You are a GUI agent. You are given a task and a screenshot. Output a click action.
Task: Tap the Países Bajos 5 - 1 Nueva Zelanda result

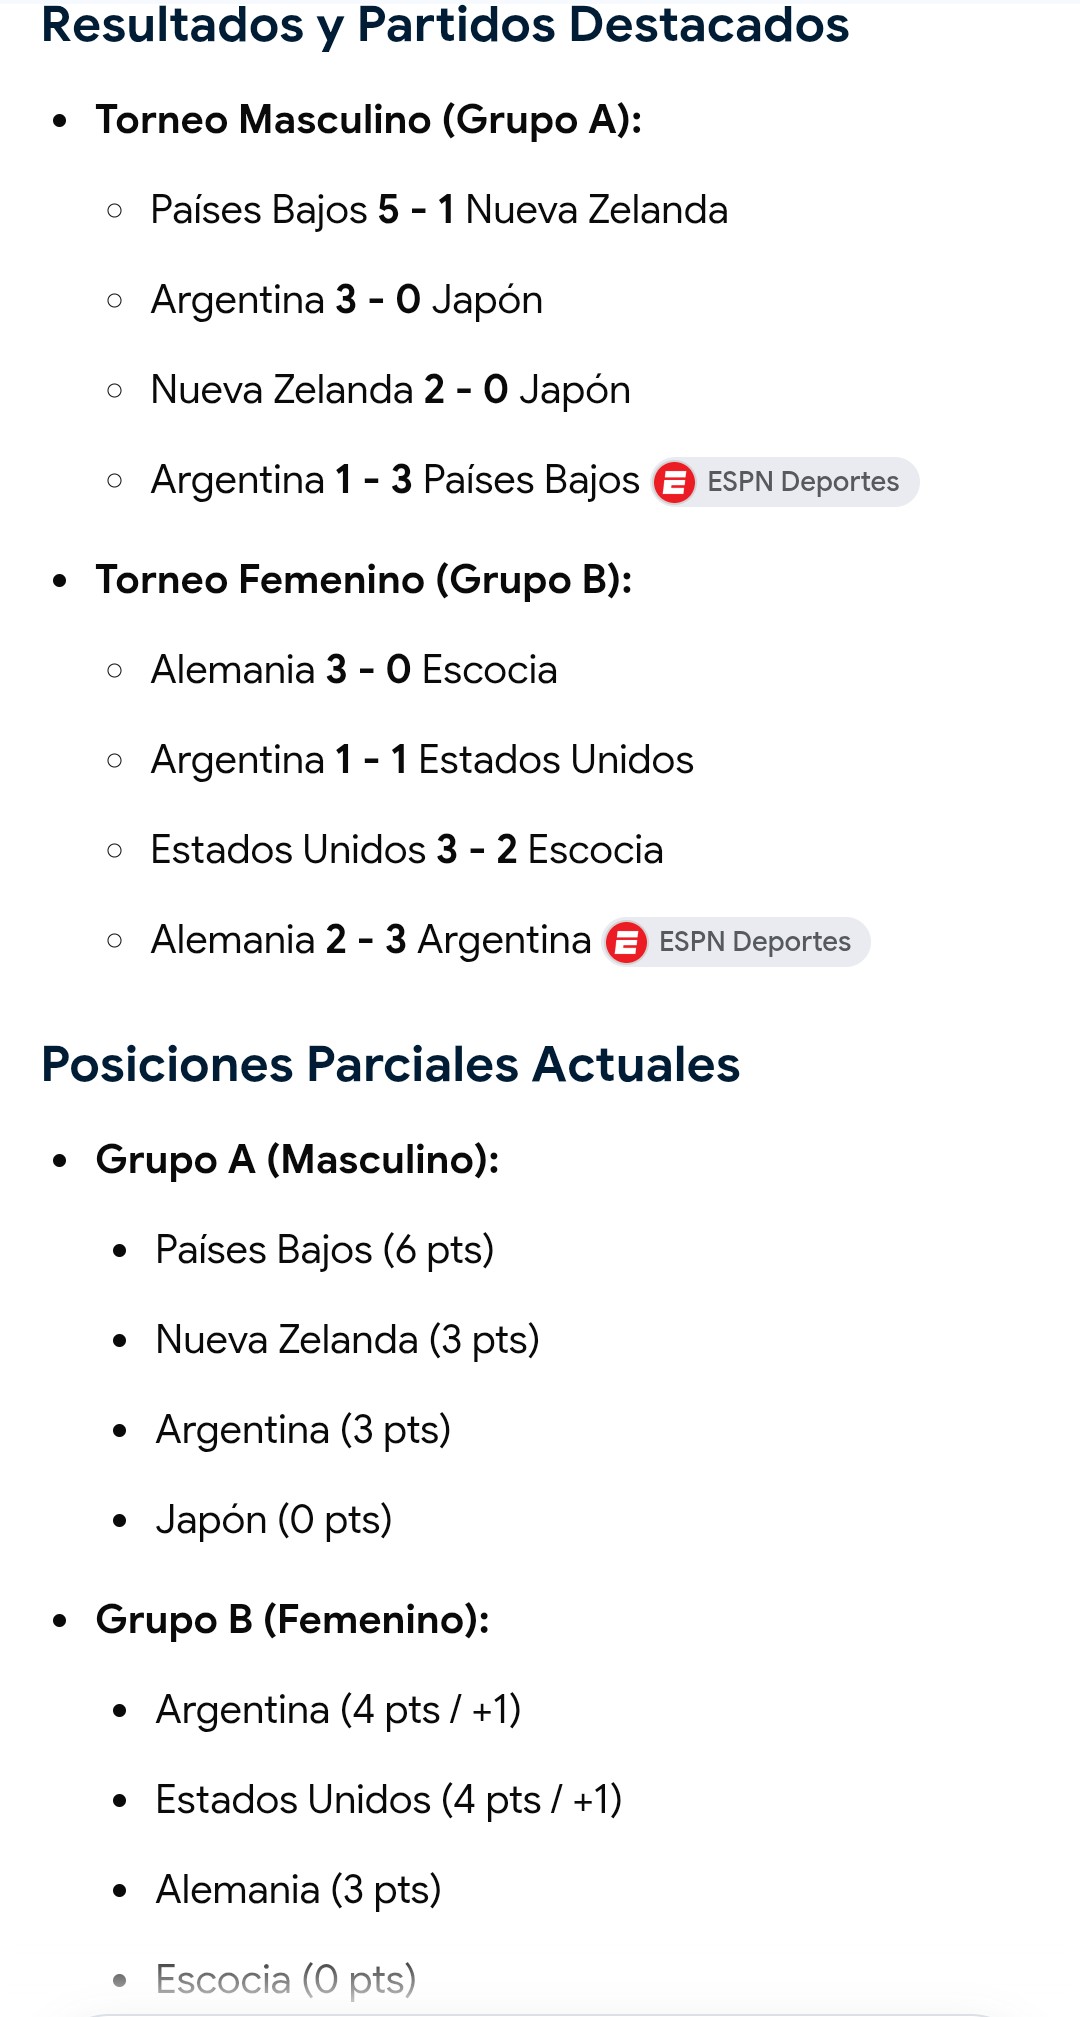(x=439, y=210)
